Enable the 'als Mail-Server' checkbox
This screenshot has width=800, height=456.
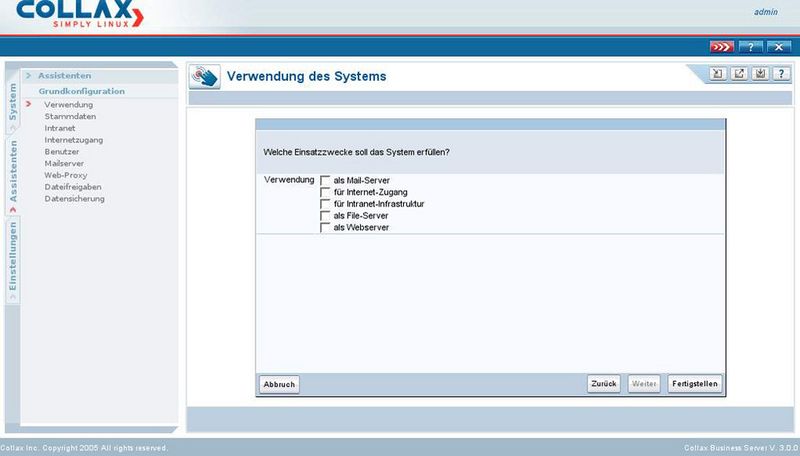[x=325, y=181]
